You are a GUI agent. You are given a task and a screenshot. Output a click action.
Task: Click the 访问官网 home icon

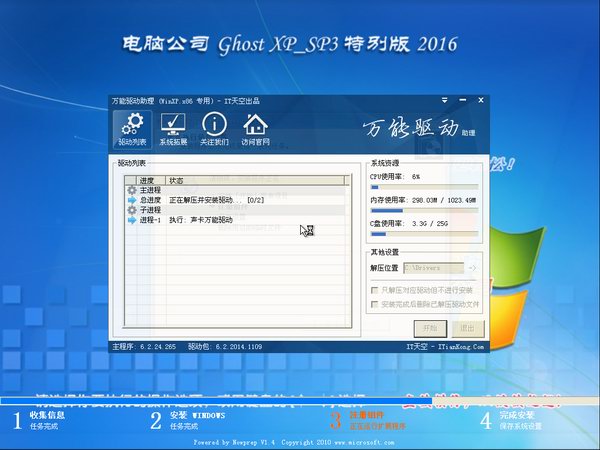(x=255, y=130)
